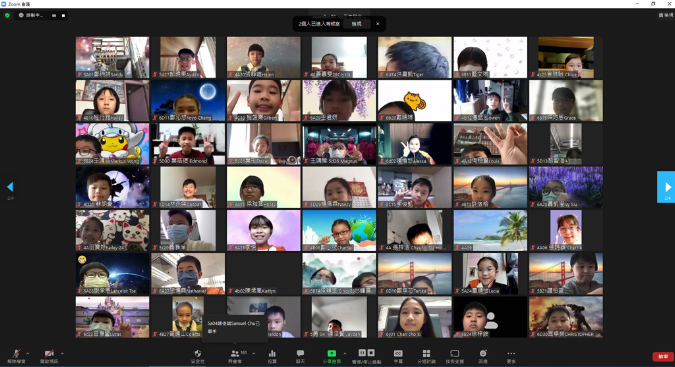Stop recording with top-left square icon
Screen dimensions: 675x367
pyautogui.click(x=63, y=15)
